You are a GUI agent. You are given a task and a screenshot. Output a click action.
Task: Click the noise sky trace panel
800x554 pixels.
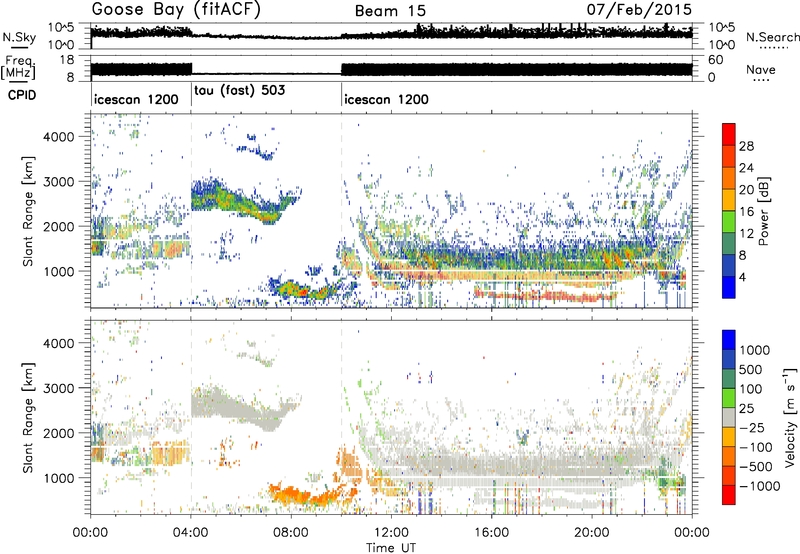391,36
